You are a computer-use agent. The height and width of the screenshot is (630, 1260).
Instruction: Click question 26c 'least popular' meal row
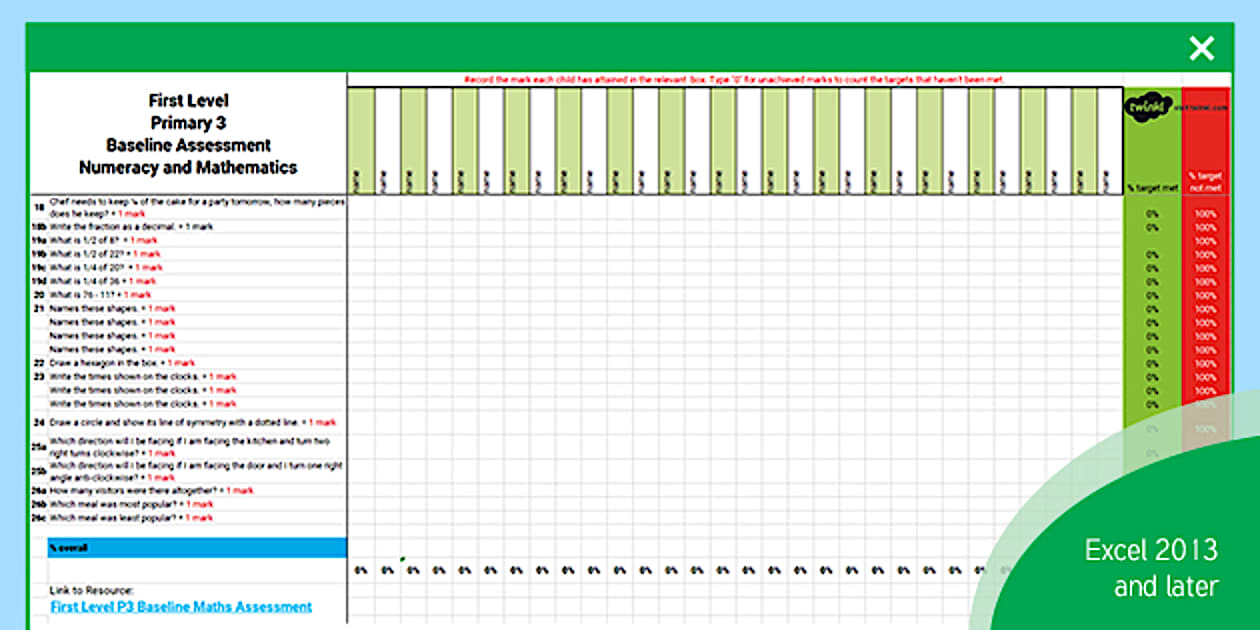tap(130, 518)
